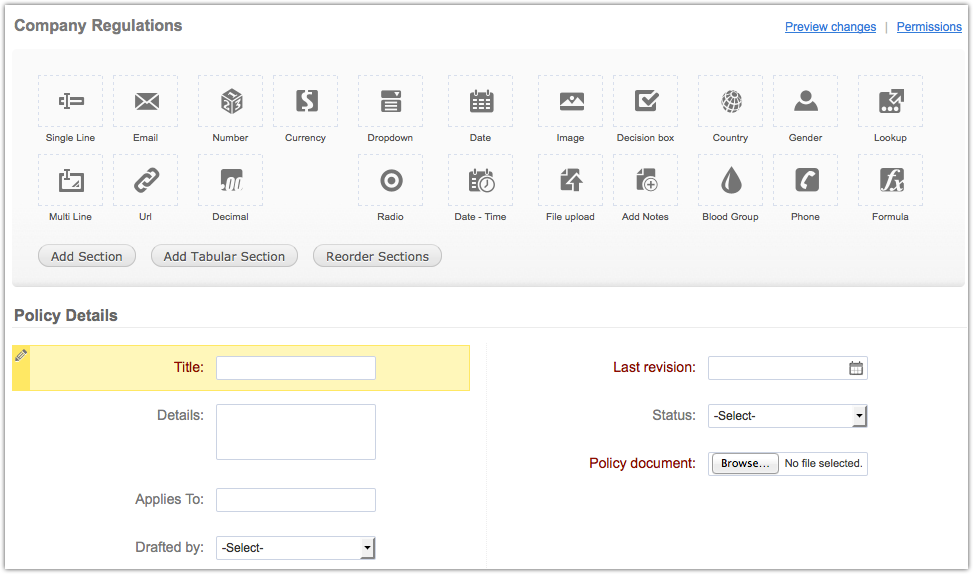Select the Dropdown field type icon
The height and width of the screenshot is (574, 973).
point(390,101)
